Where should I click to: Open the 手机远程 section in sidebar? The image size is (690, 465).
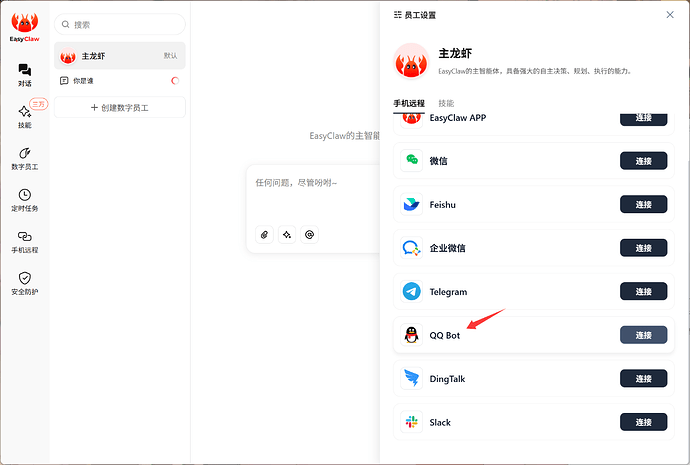click(25, 242)
